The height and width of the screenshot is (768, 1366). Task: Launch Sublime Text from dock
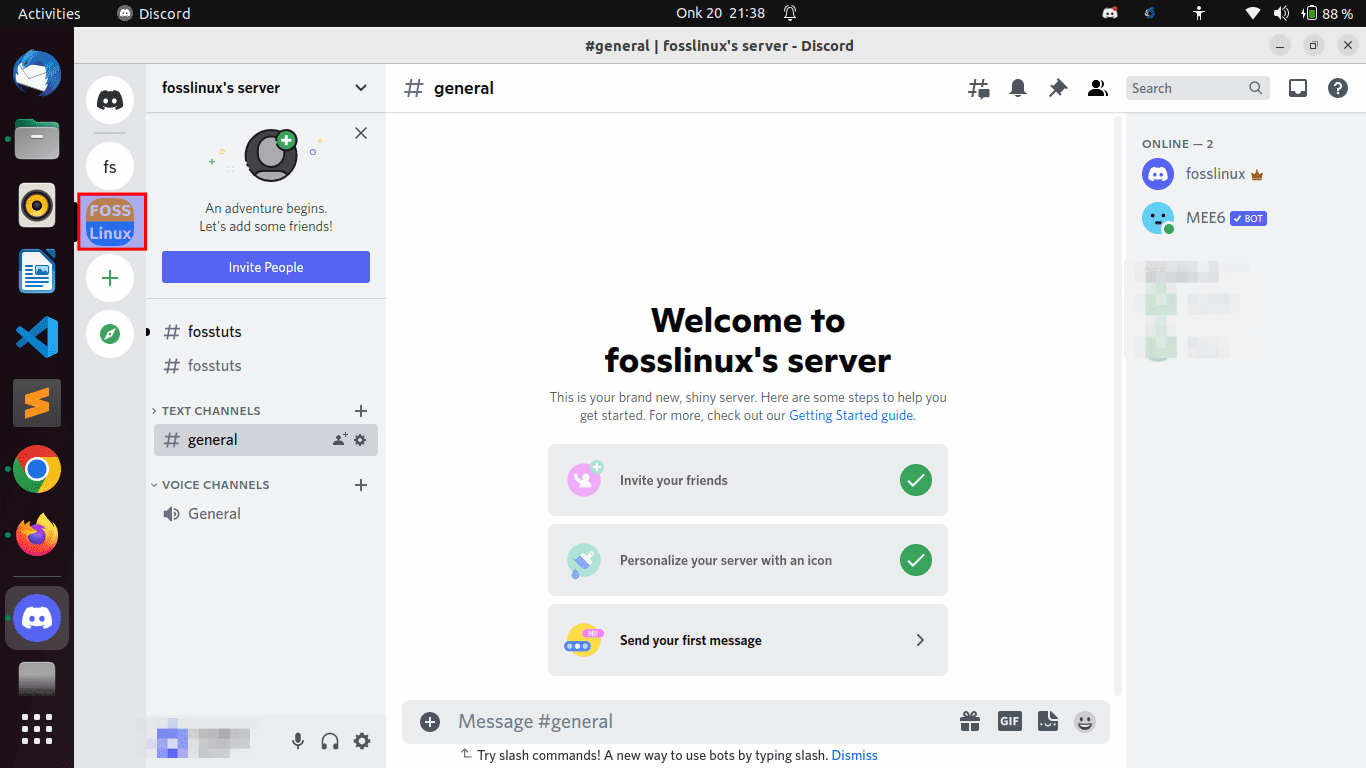[x=37, y=403]
